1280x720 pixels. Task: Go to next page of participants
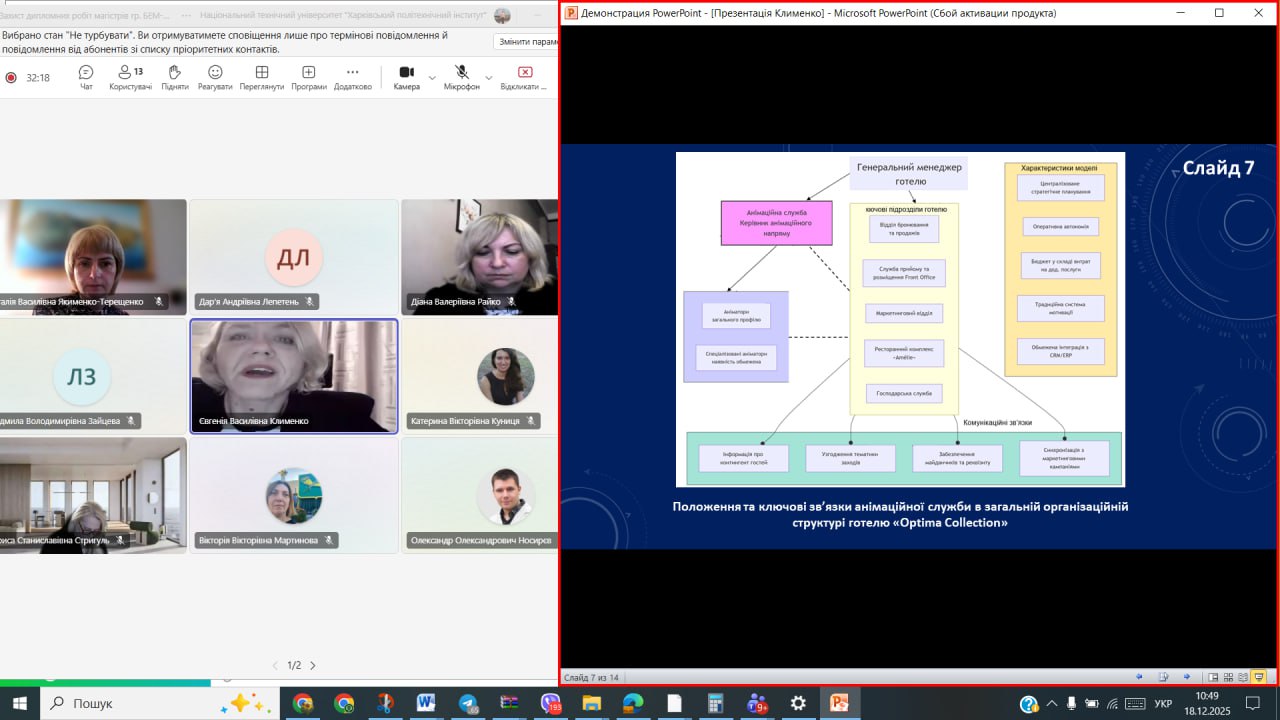tap(313, 665)
